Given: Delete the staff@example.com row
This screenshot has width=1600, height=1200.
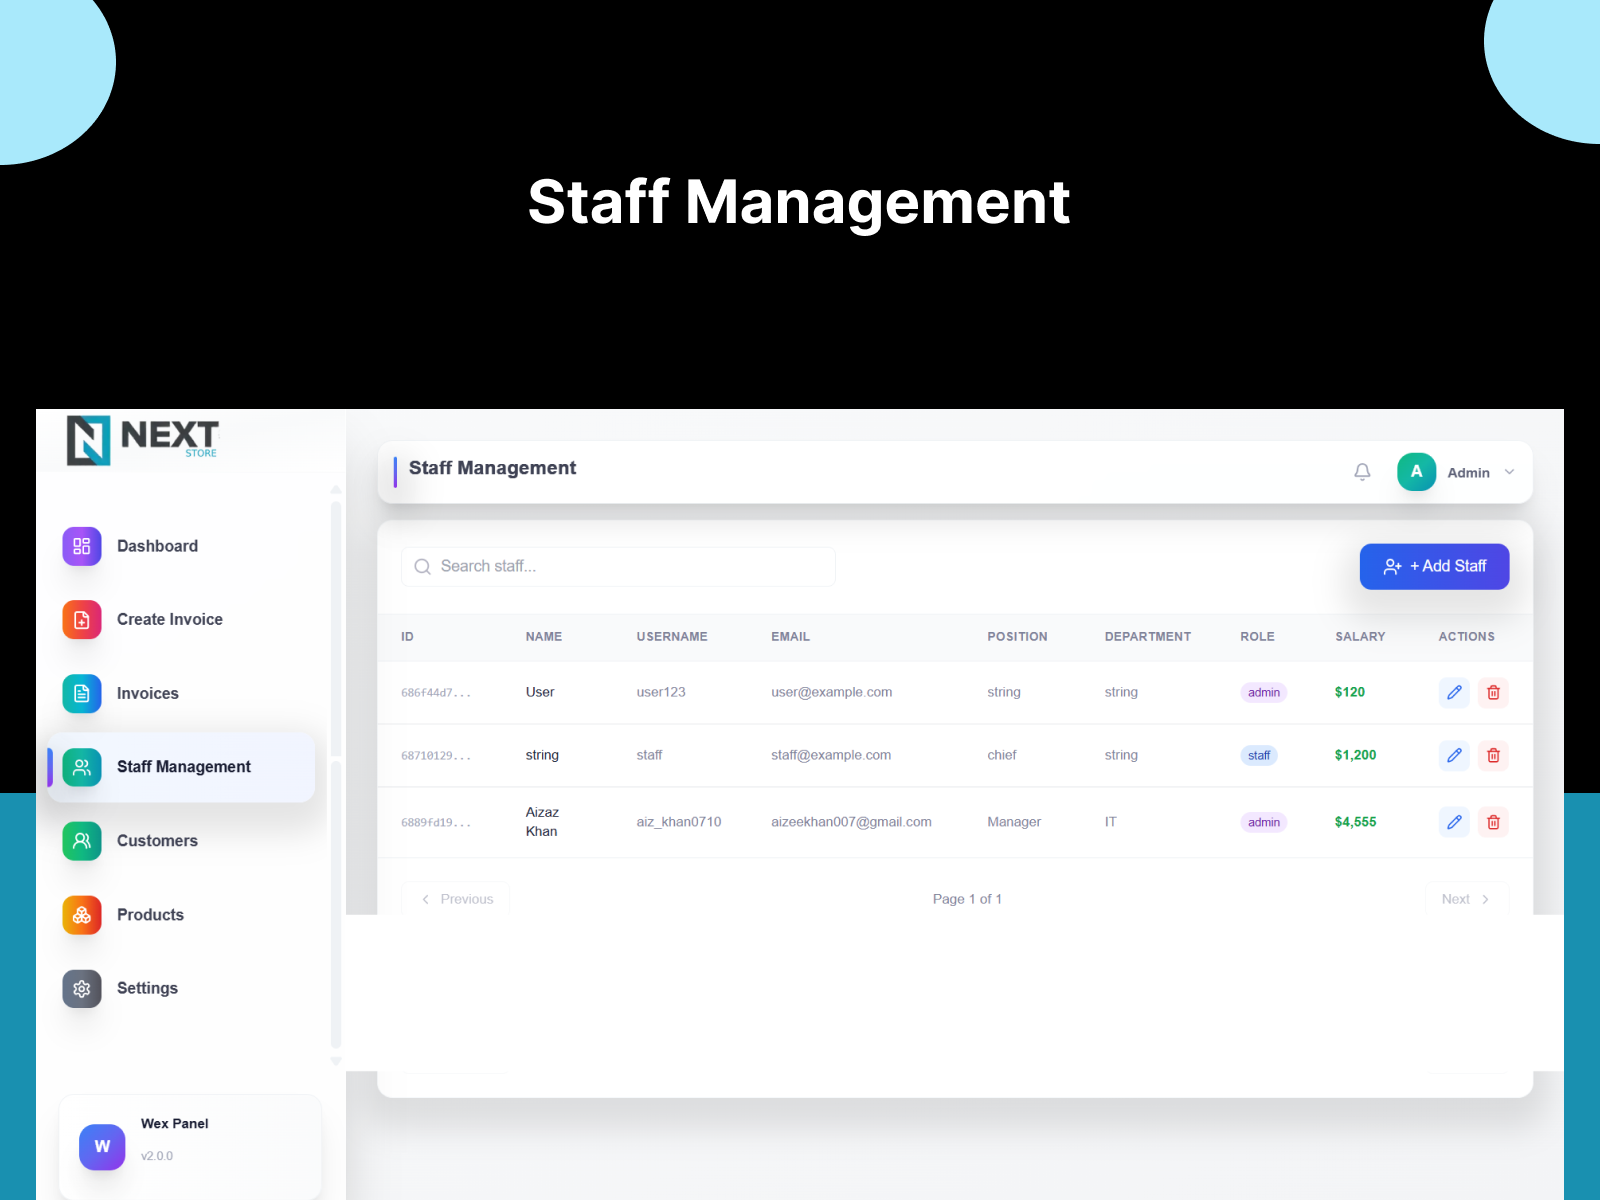Looking at the screenshot, I should tap(1493, 755).
